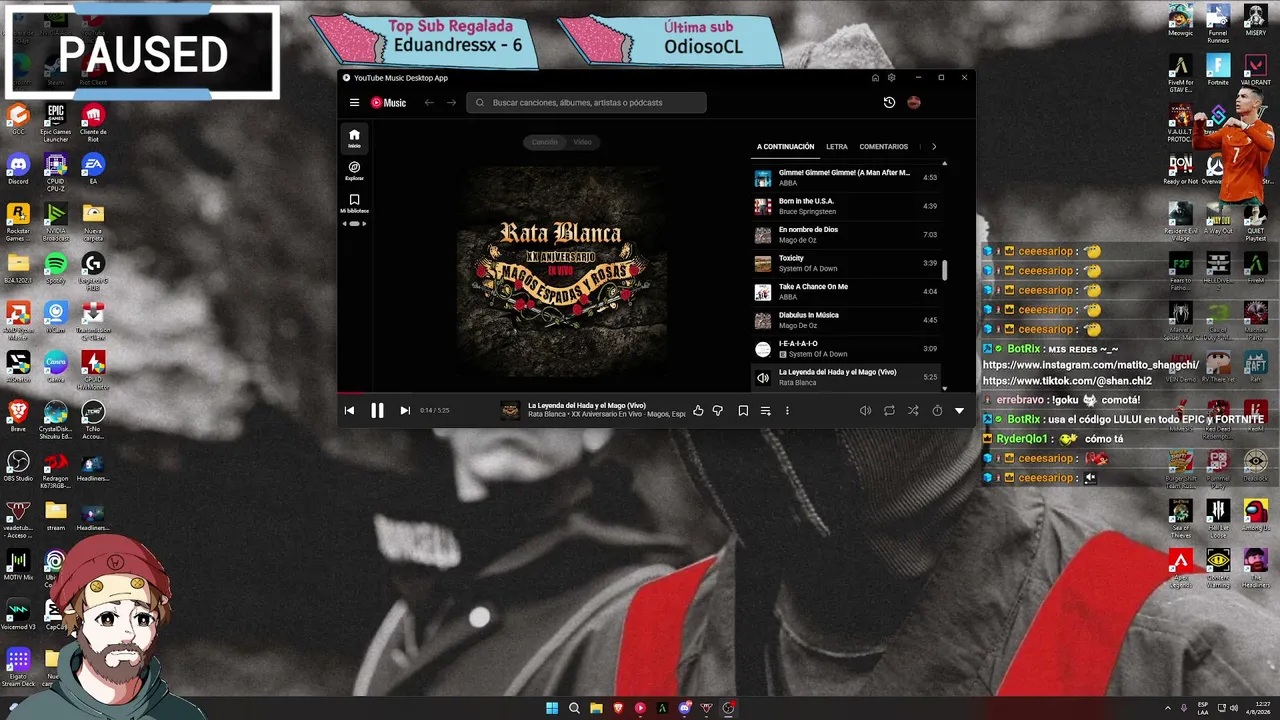Open the Instagram link in chat
Viewport: 1280px width, 720px height.
tap(1091, 365)
